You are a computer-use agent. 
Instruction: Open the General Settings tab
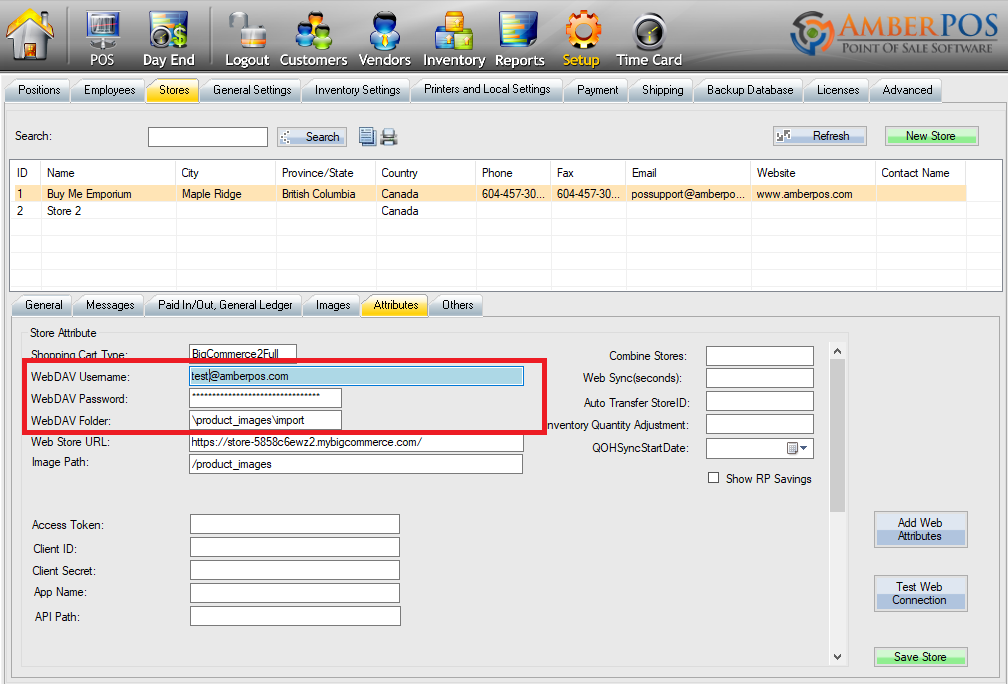(252, 90)
